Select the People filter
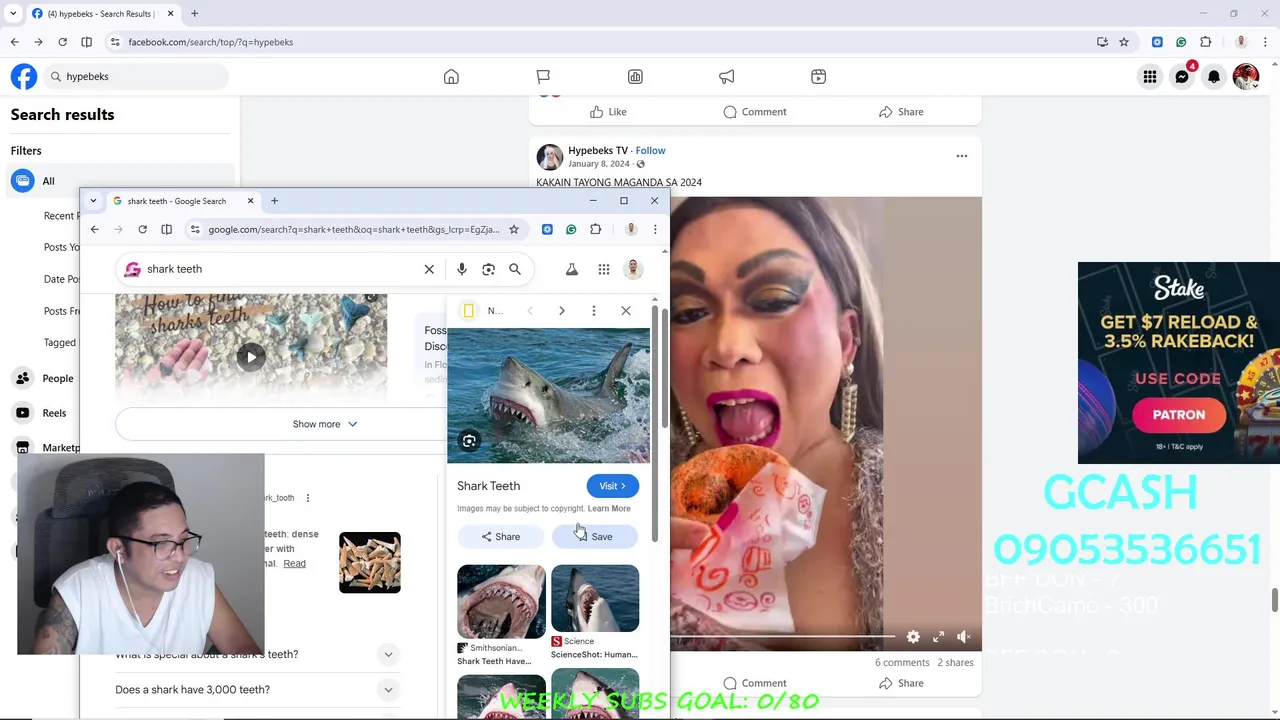The width and height of the screenshot is (1280, 720). click(120, 378)
